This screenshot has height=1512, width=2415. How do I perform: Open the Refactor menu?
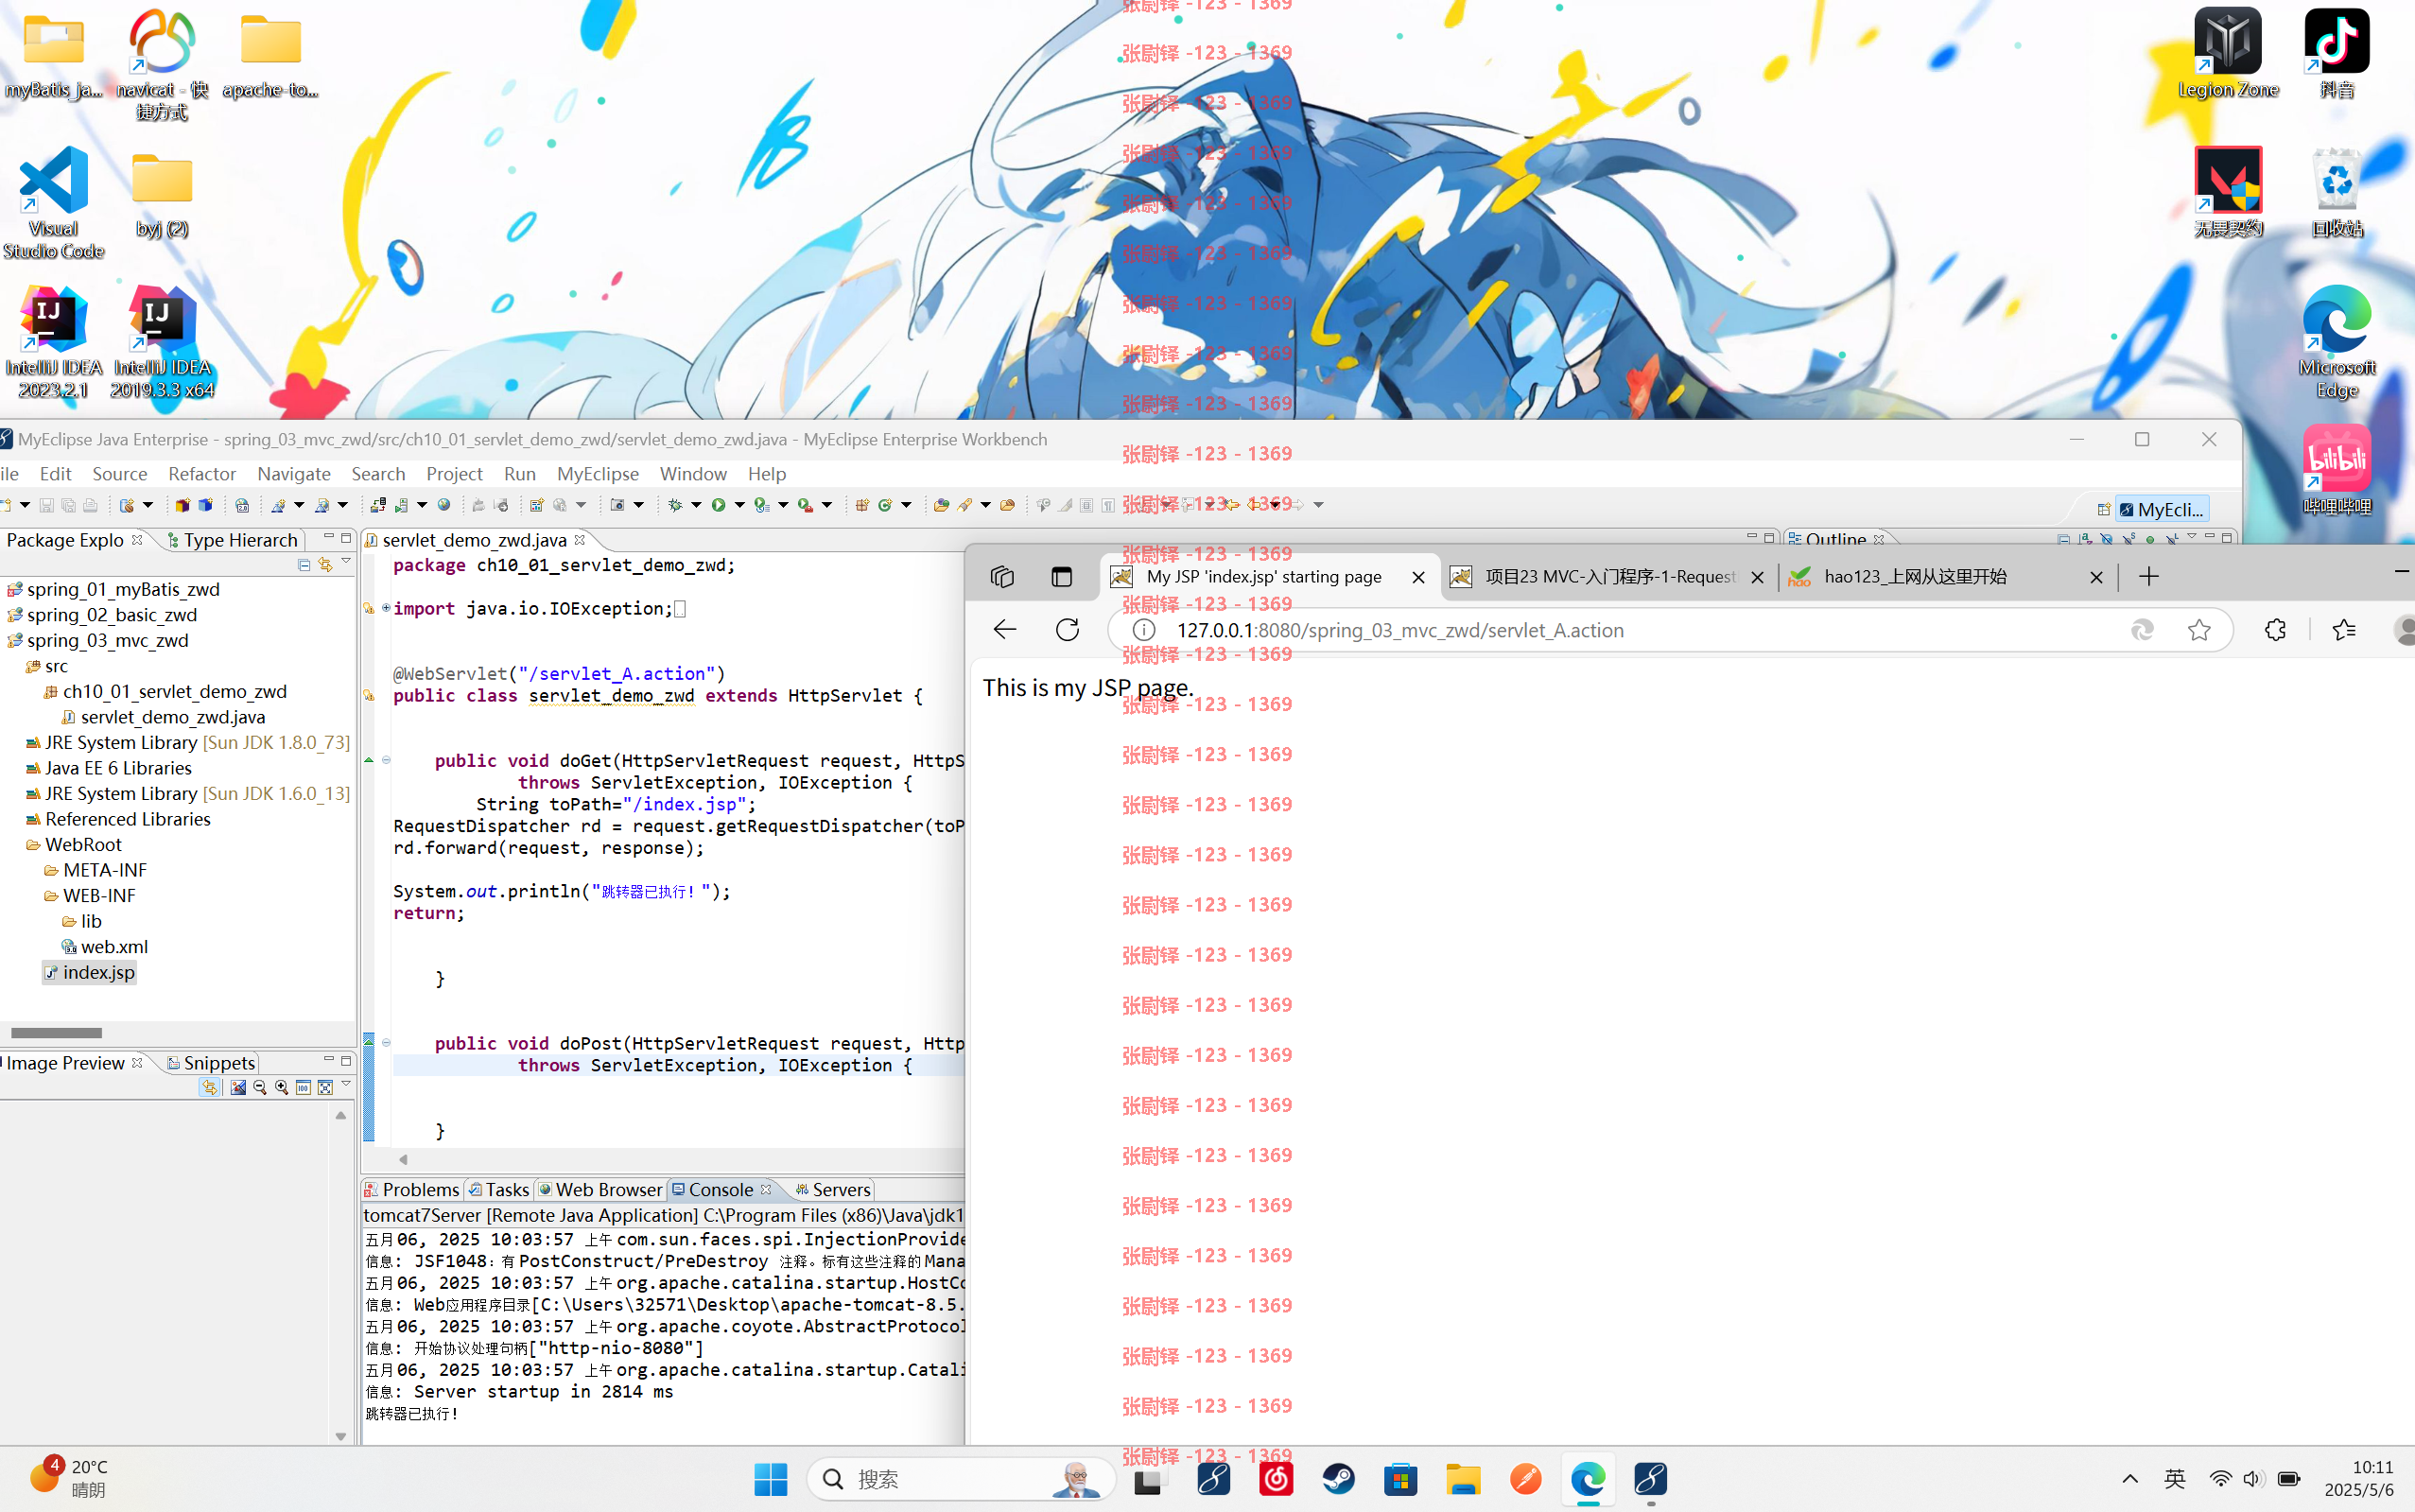[202, 473]
